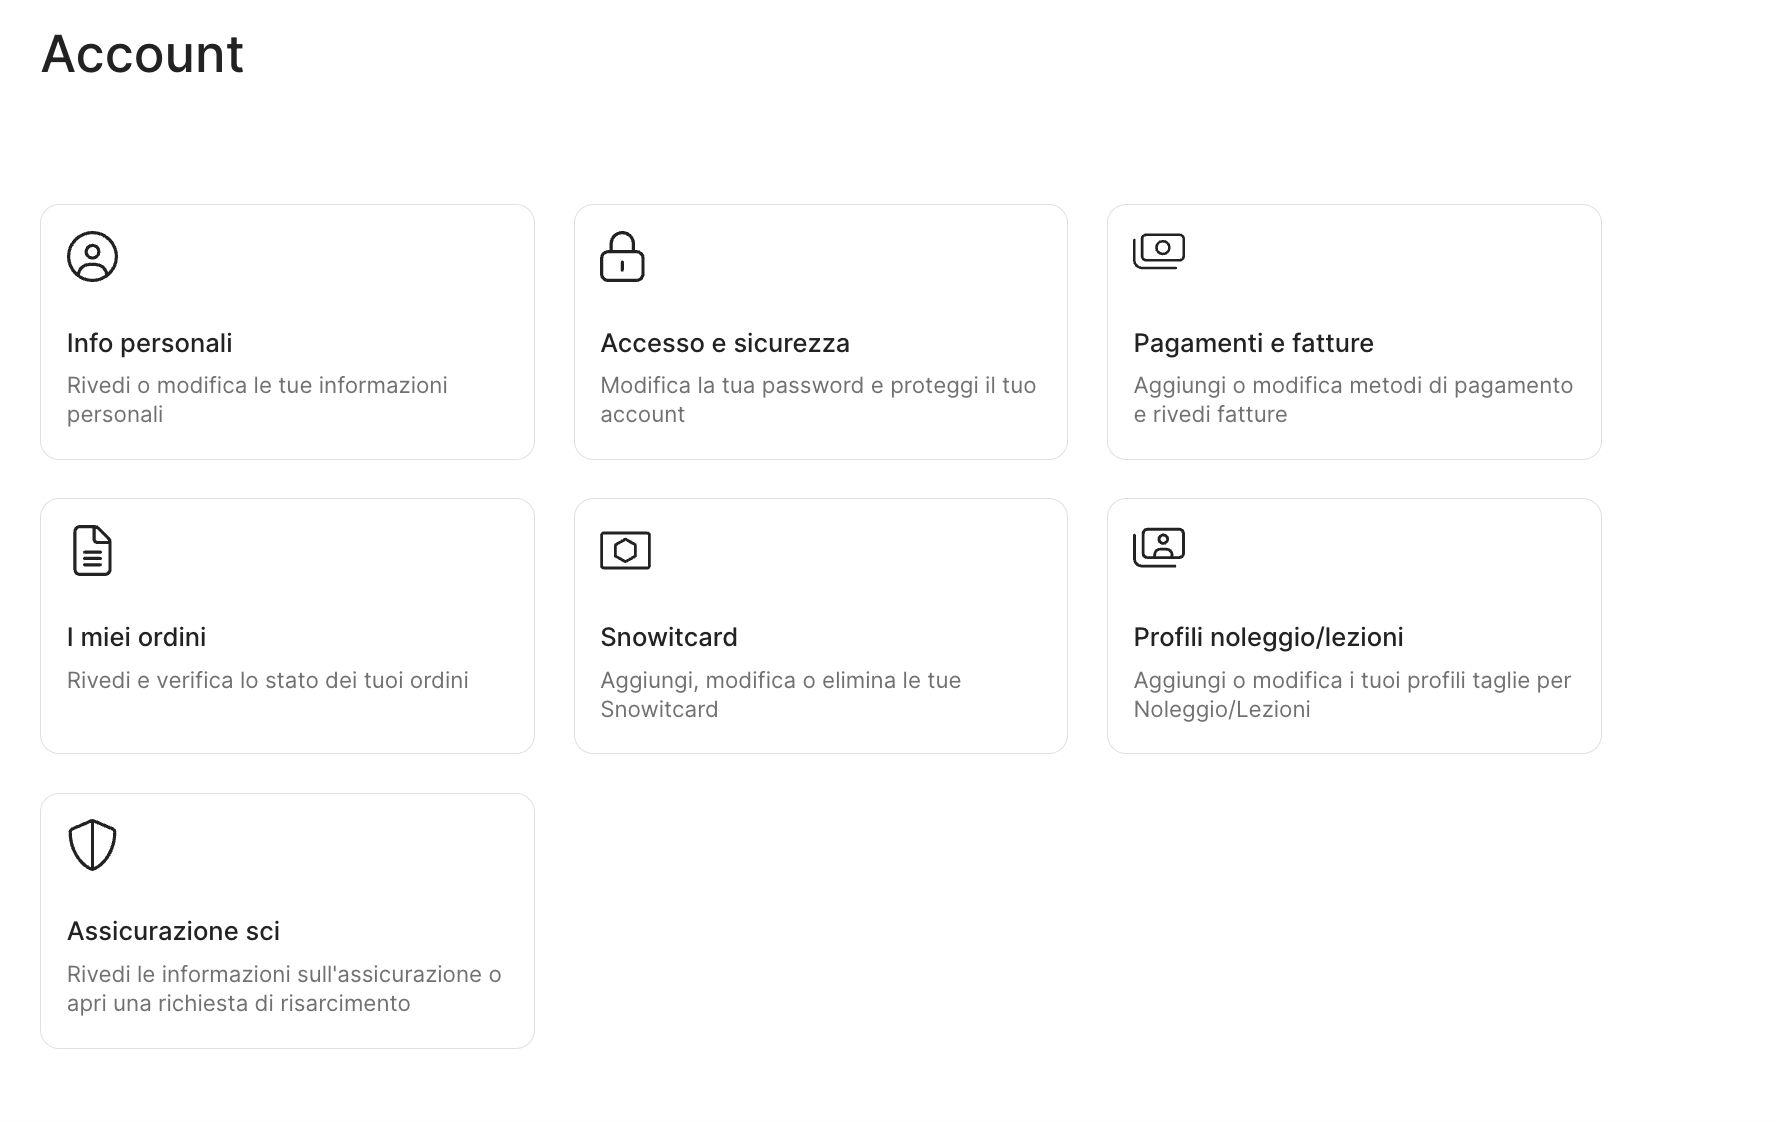Image resolution: width=1776 pixels, height=1122 pixels.
Task: Select the "Profili noleggio/lezioni" heading
Action: click(1268, 637)
